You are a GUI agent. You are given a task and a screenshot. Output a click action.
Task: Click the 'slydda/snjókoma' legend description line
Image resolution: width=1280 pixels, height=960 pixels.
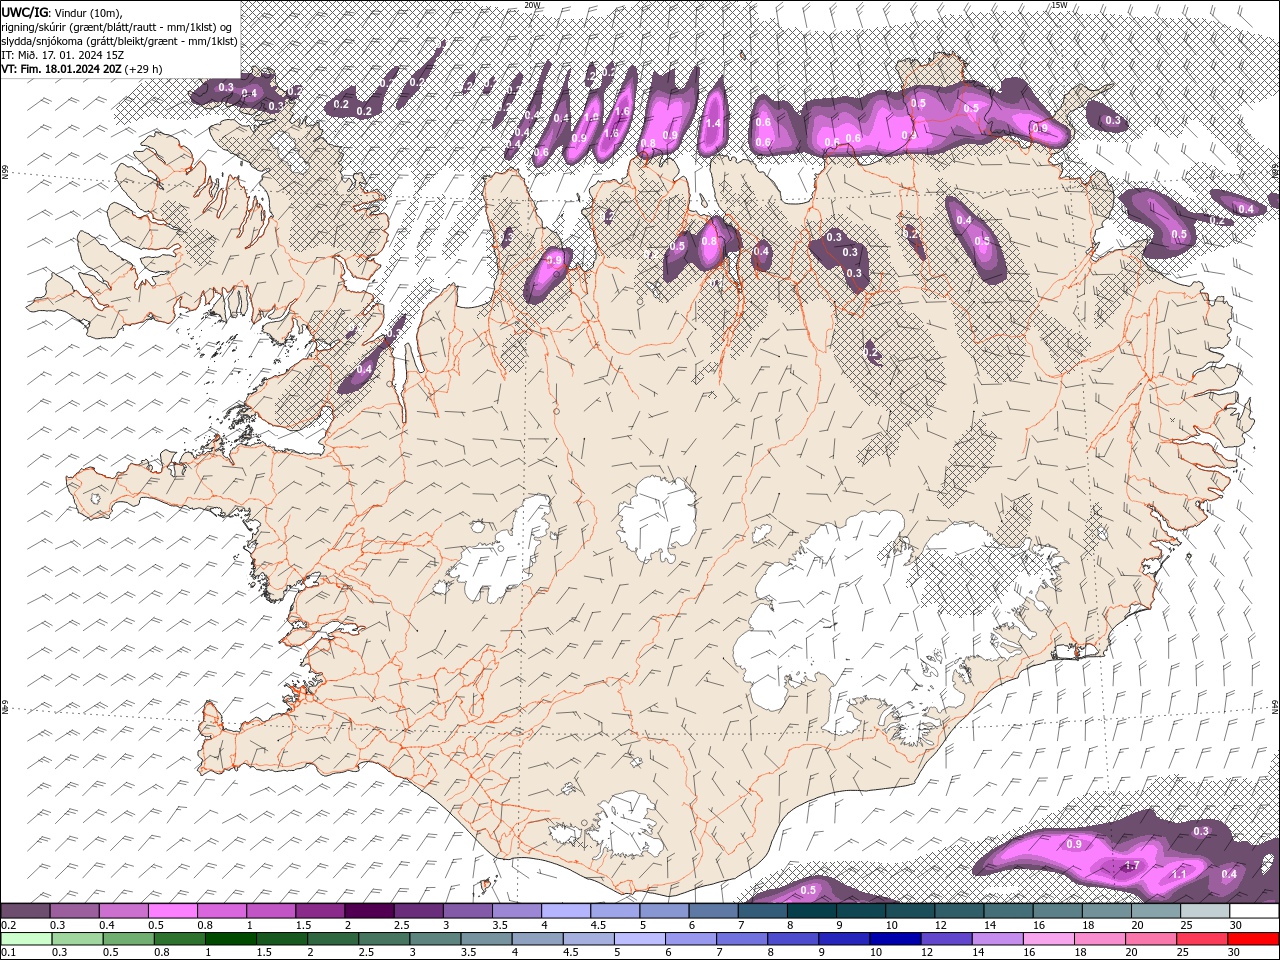pyautogui.click(x=119, y=41)
